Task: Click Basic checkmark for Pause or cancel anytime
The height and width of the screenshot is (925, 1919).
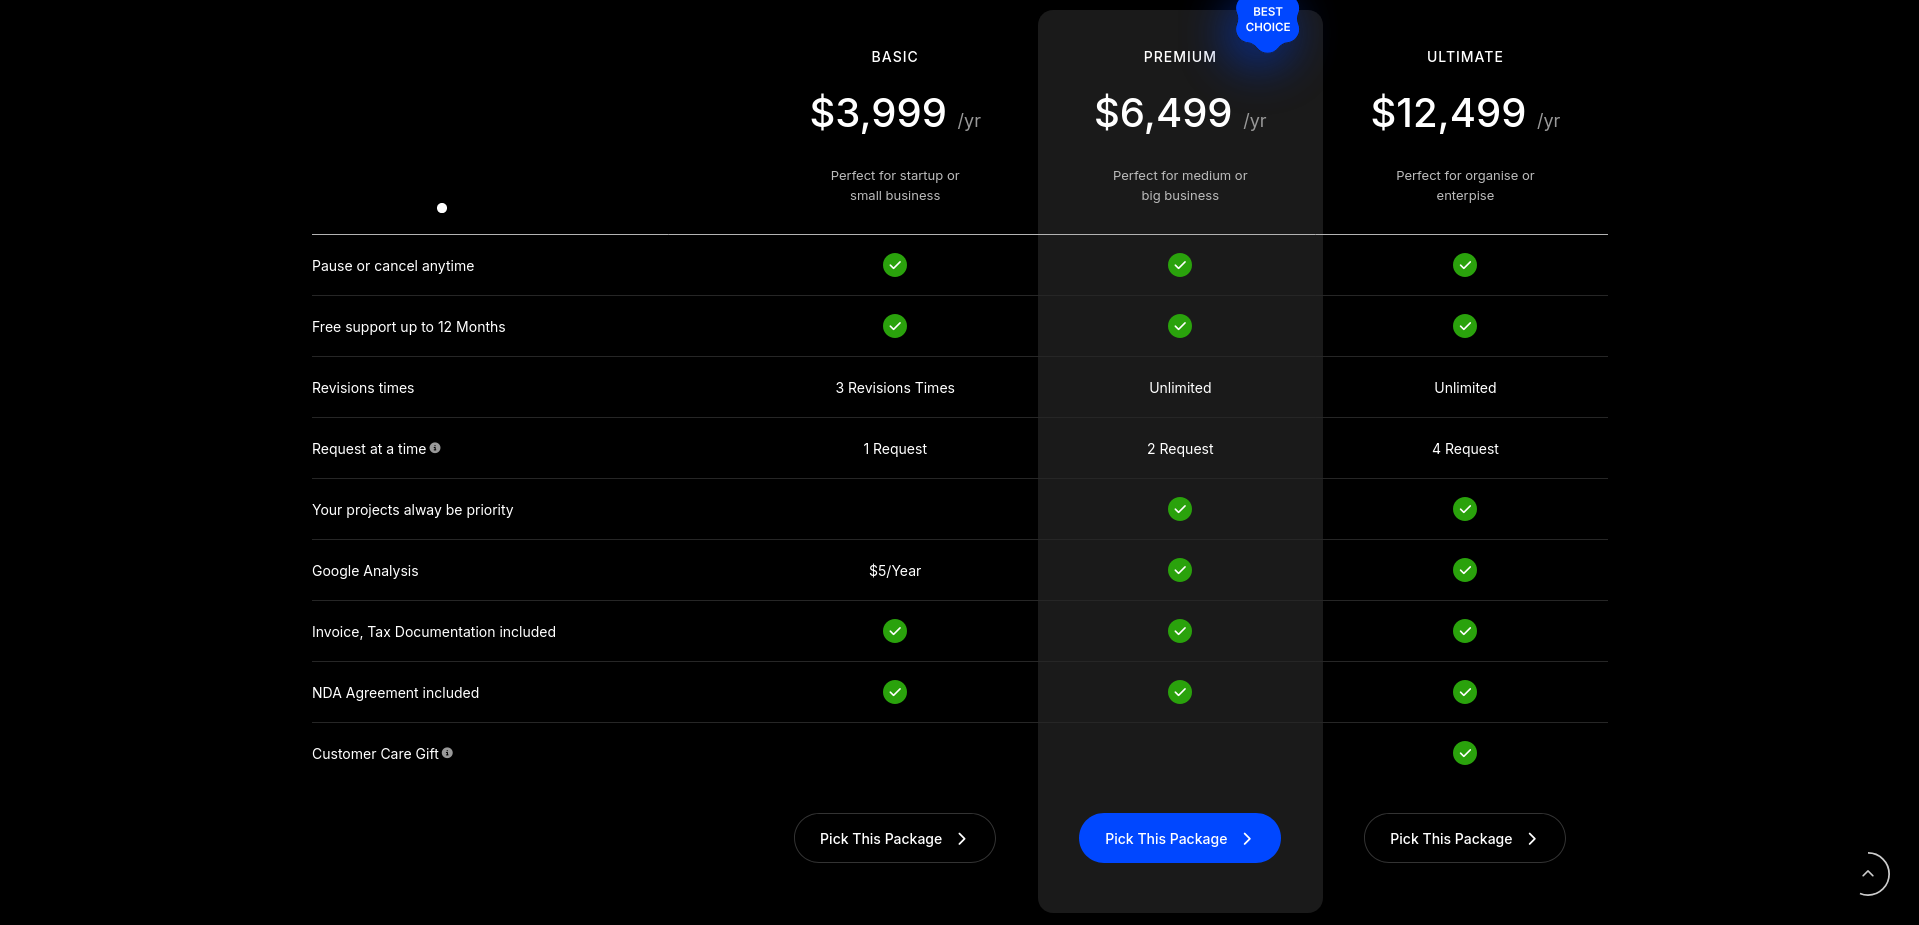Action: tap(895, 265)
